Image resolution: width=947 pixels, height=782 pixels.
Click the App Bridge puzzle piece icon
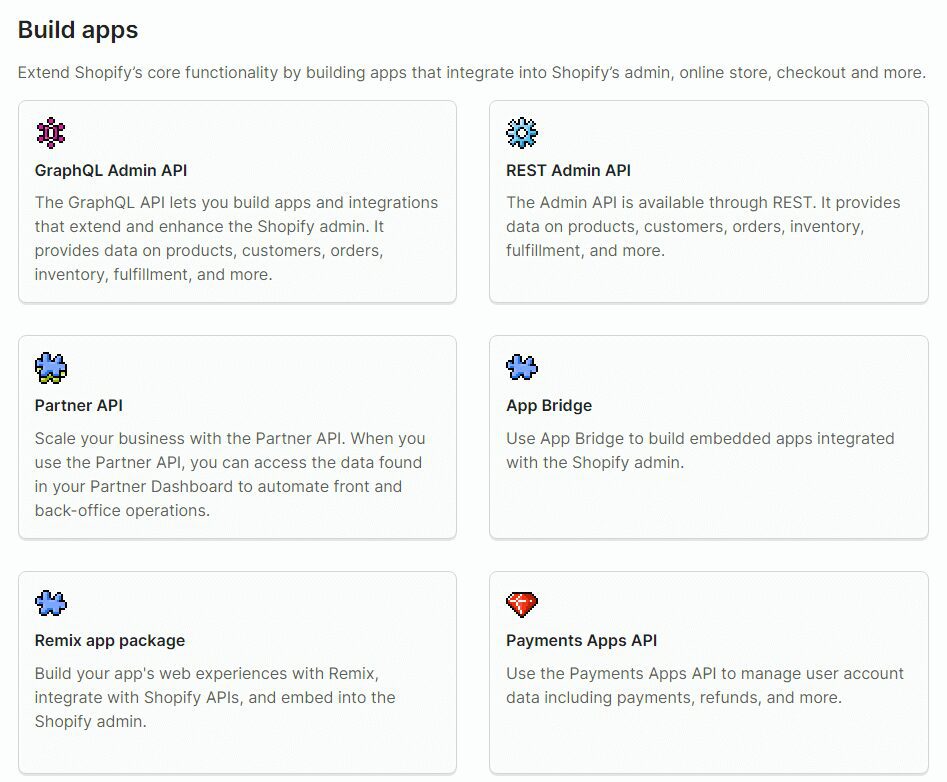click(521, 368)
